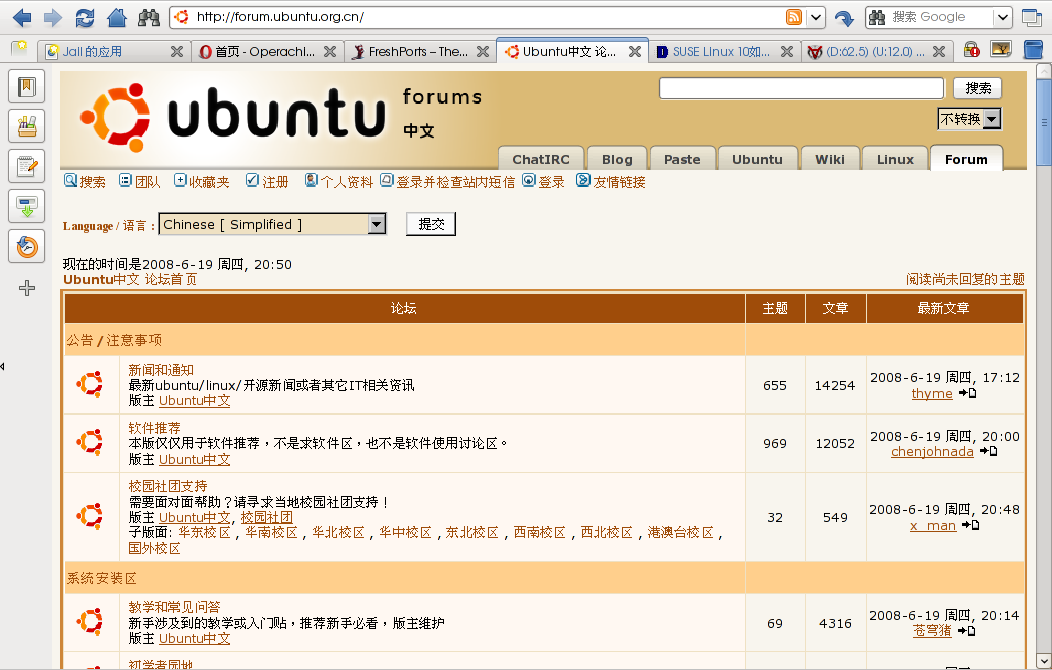Collapse the sidebar using left edge arrow
The width and height of the screenshot is (1052, 670).
(3, 366)
